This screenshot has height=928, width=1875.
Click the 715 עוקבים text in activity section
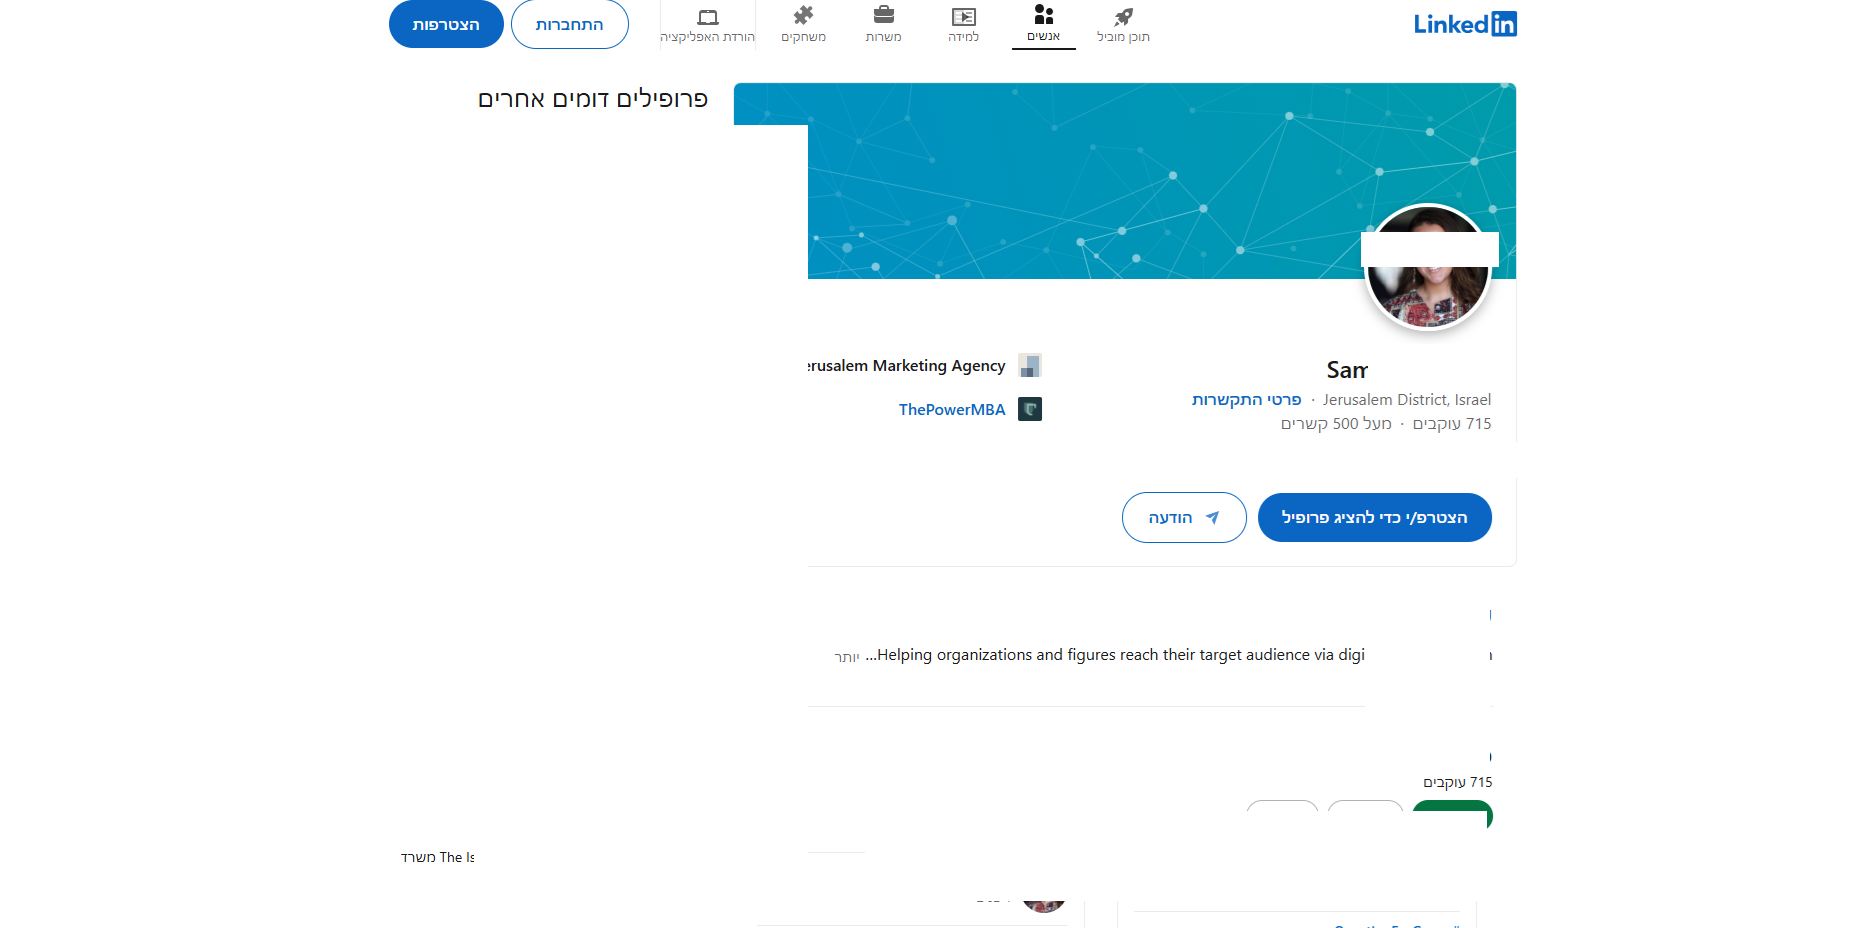pyautogui.click(x=1458, y=782)
